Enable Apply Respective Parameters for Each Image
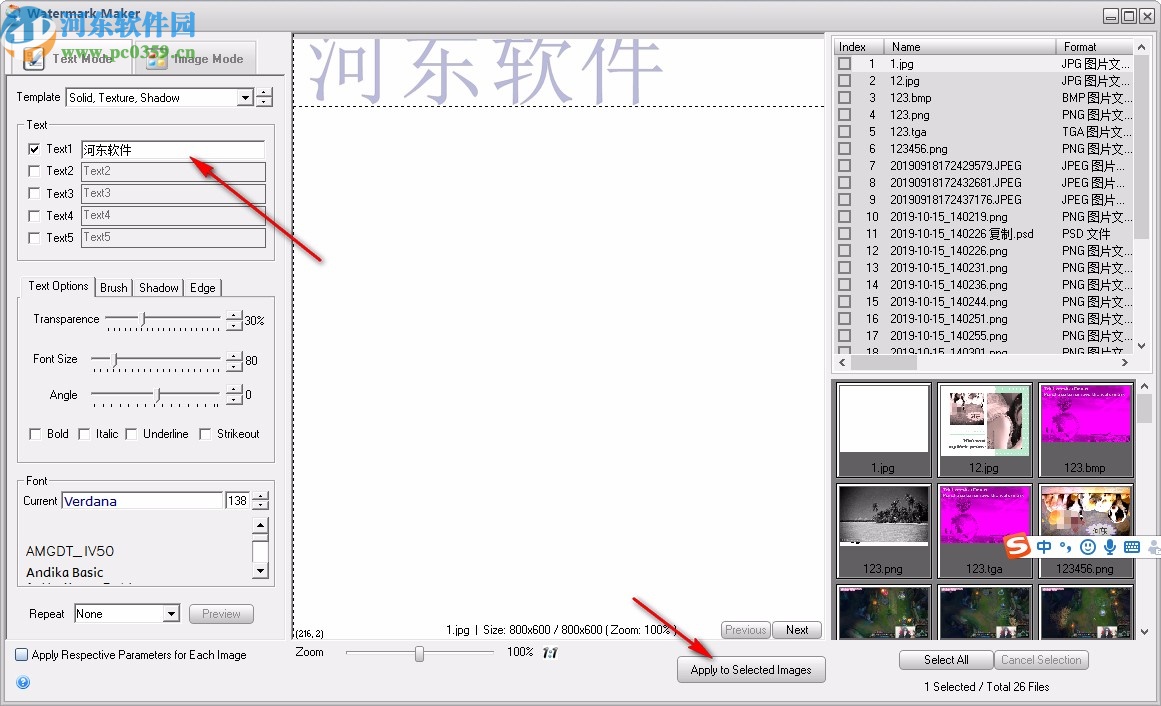The height and width of the screenshot is (706, 1161). pyautogui.click(x=20, y=654)
